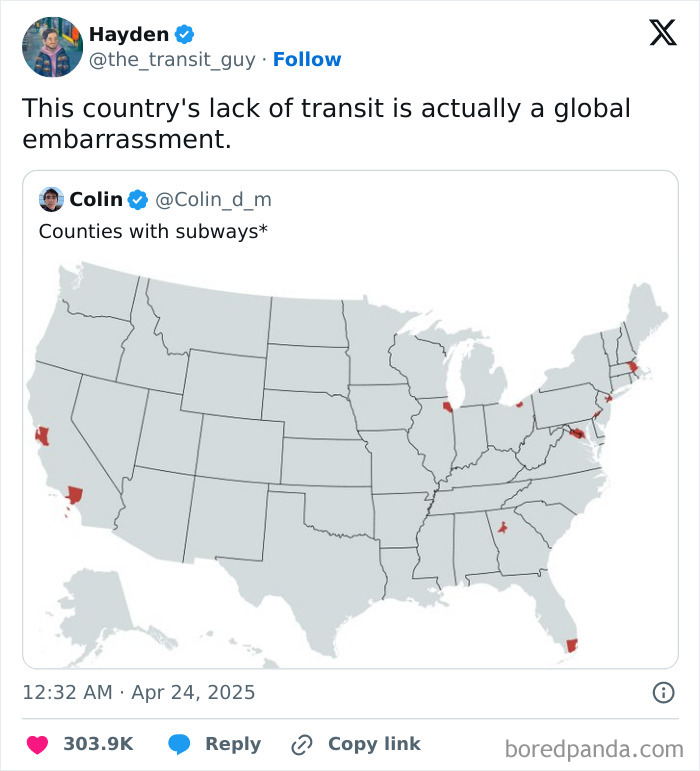Click the quoted tweet text 'Counties with subways*'
The height and width of the screenshot is (771, 700).
click(153, 231)
